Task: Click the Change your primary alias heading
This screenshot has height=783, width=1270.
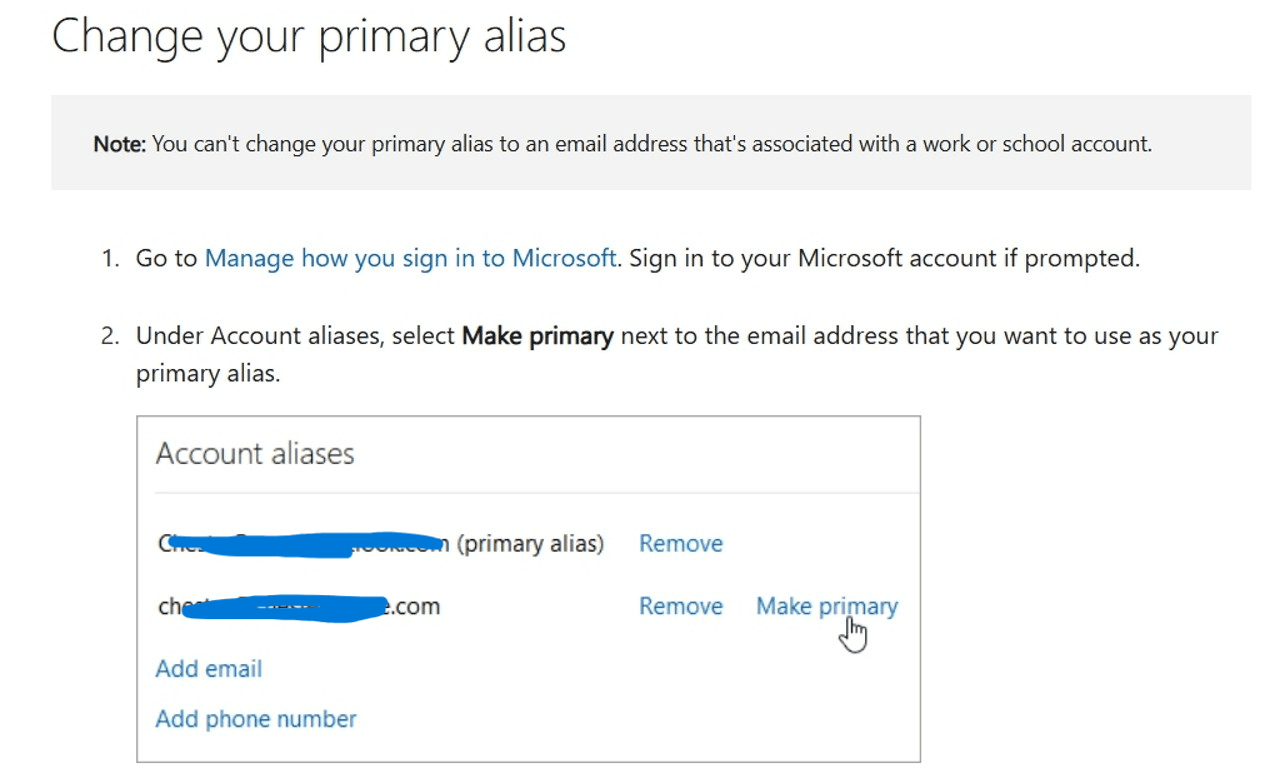Action: point(310,36)
